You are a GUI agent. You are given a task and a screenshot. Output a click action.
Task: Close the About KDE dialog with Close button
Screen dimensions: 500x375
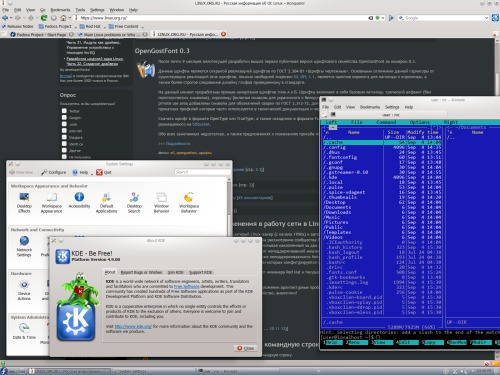(245, 348)
